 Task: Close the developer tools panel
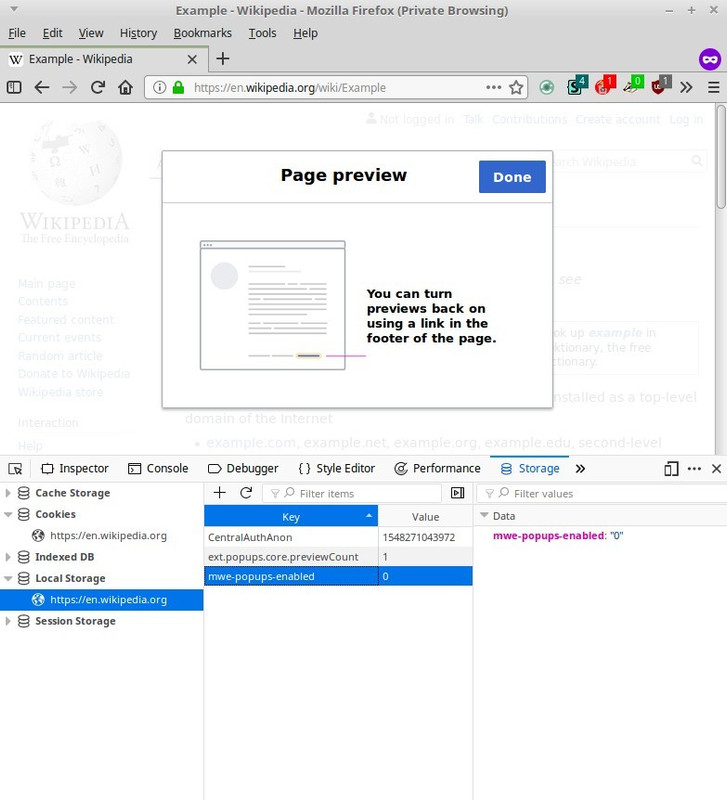716,468
